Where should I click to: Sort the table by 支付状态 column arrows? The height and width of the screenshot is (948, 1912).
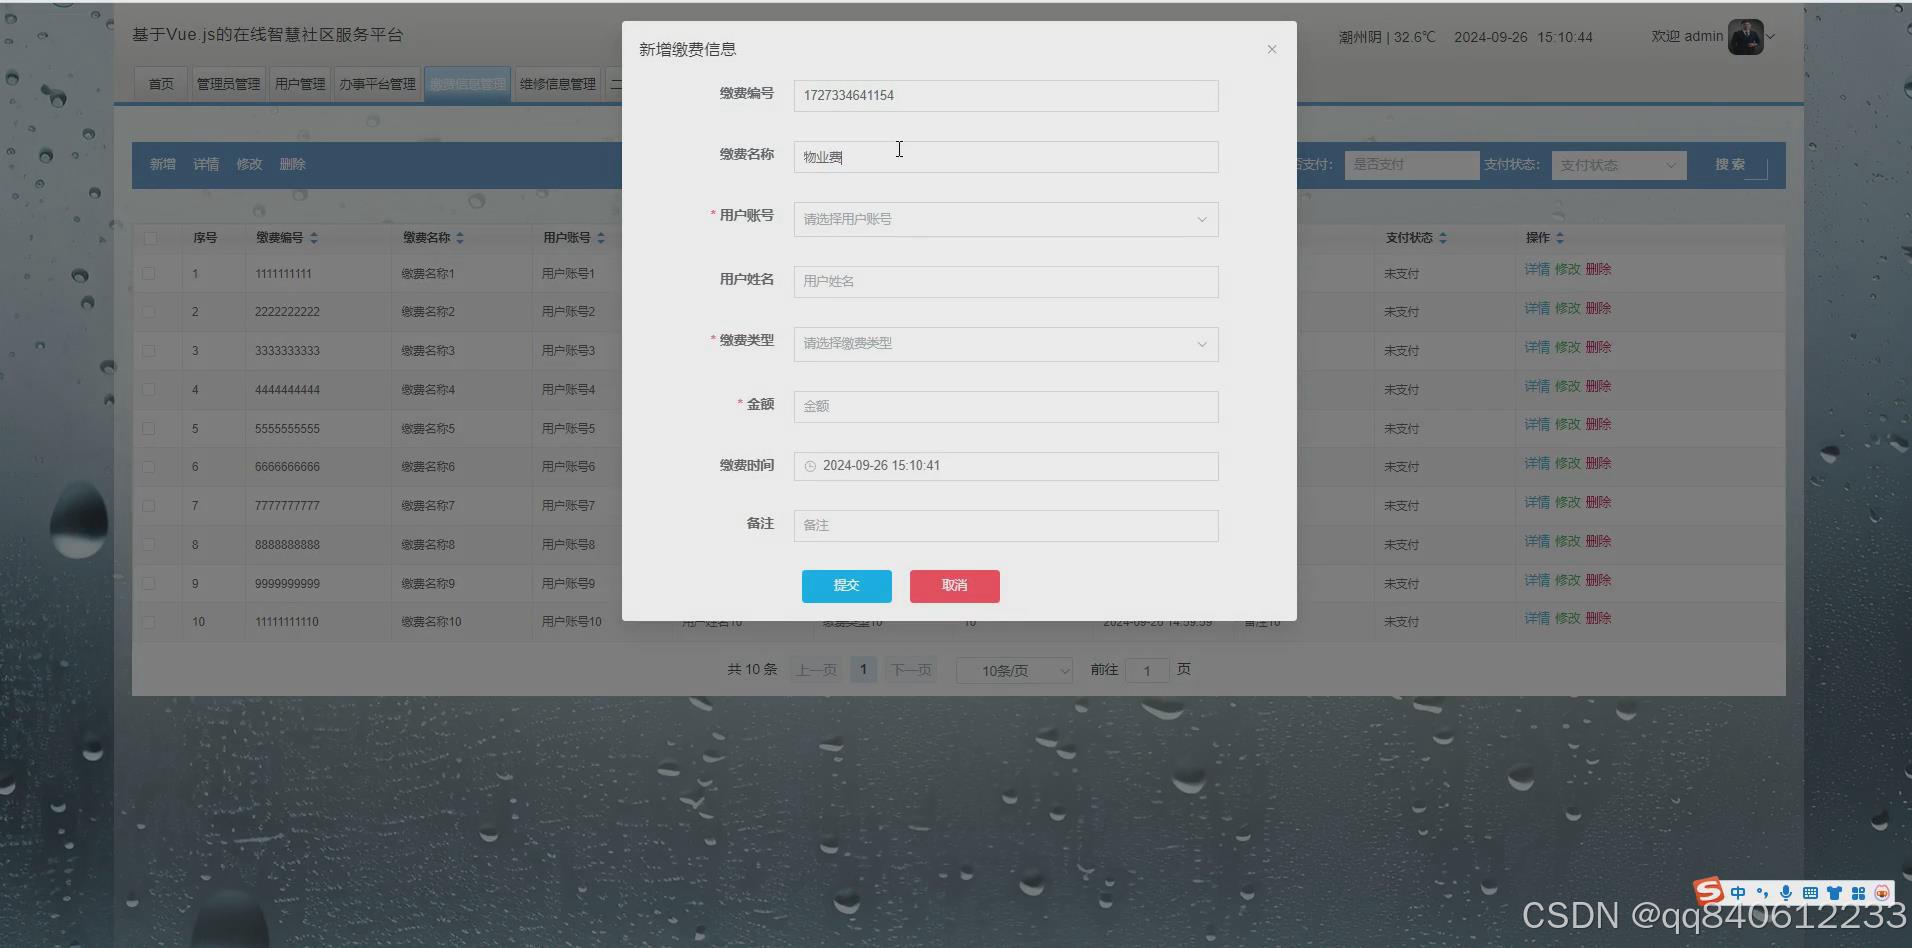1443,238
